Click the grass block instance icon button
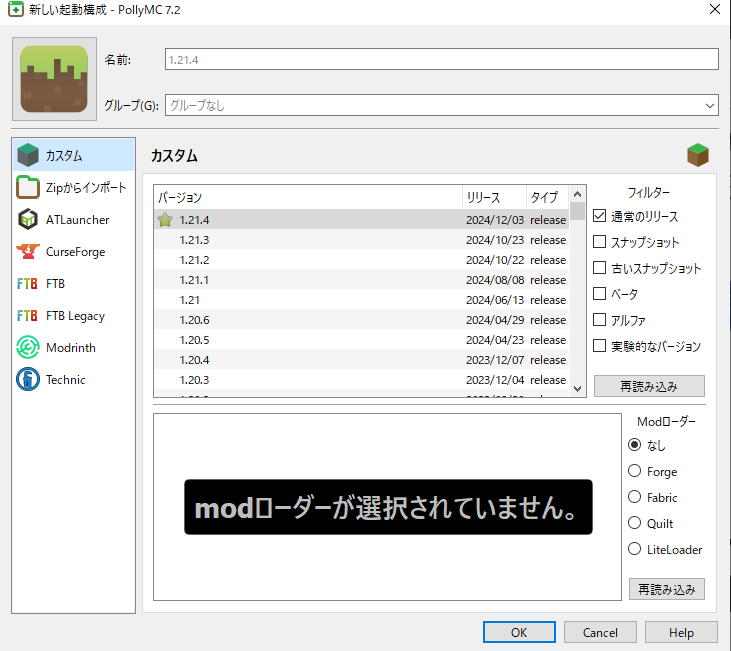The width and height of the screenshot is (731, 651). point(55,79)
